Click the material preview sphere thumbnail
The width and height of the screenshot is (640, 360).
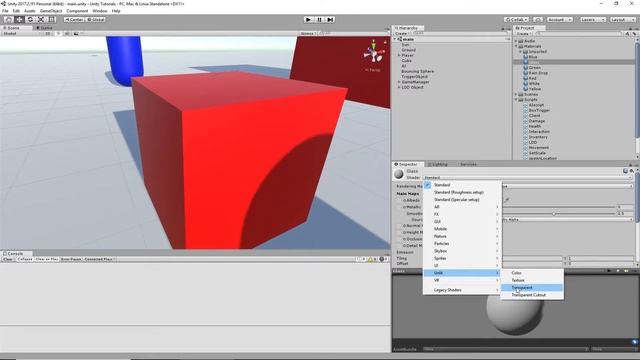(399, 174)
